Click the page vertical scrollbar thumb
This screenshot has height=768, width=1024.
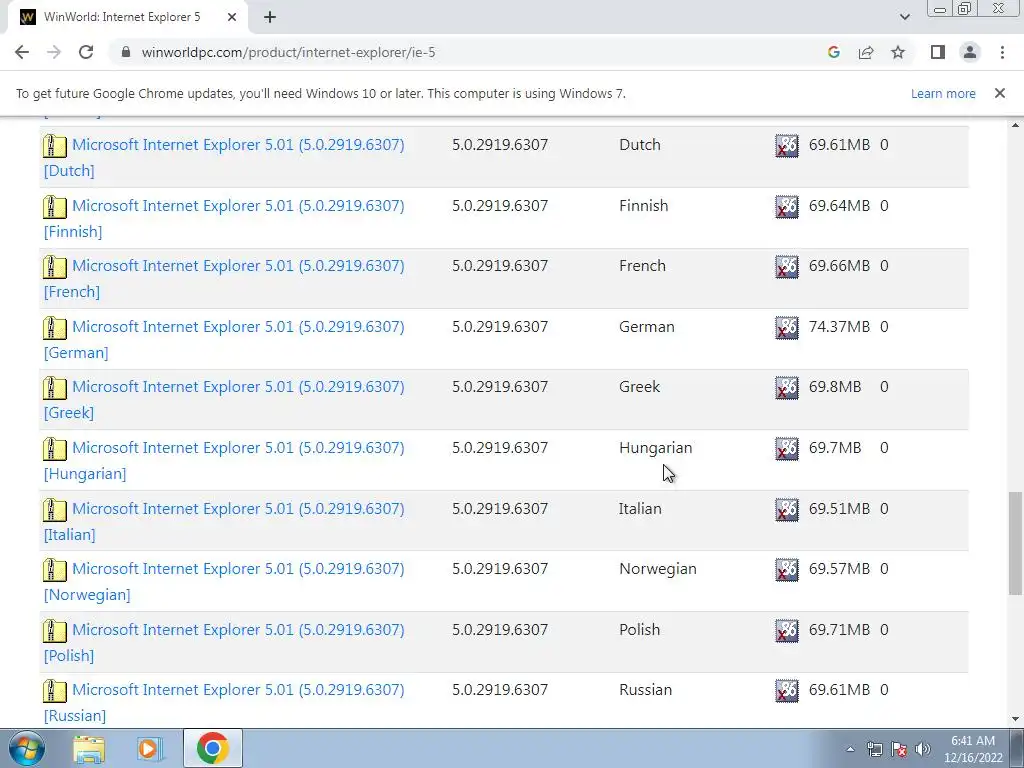point(1015,543)
